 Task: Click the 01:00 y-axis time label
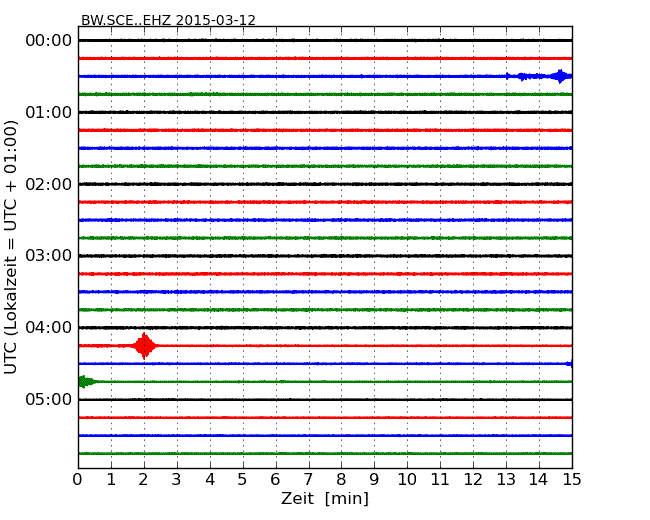click(48, 112)
